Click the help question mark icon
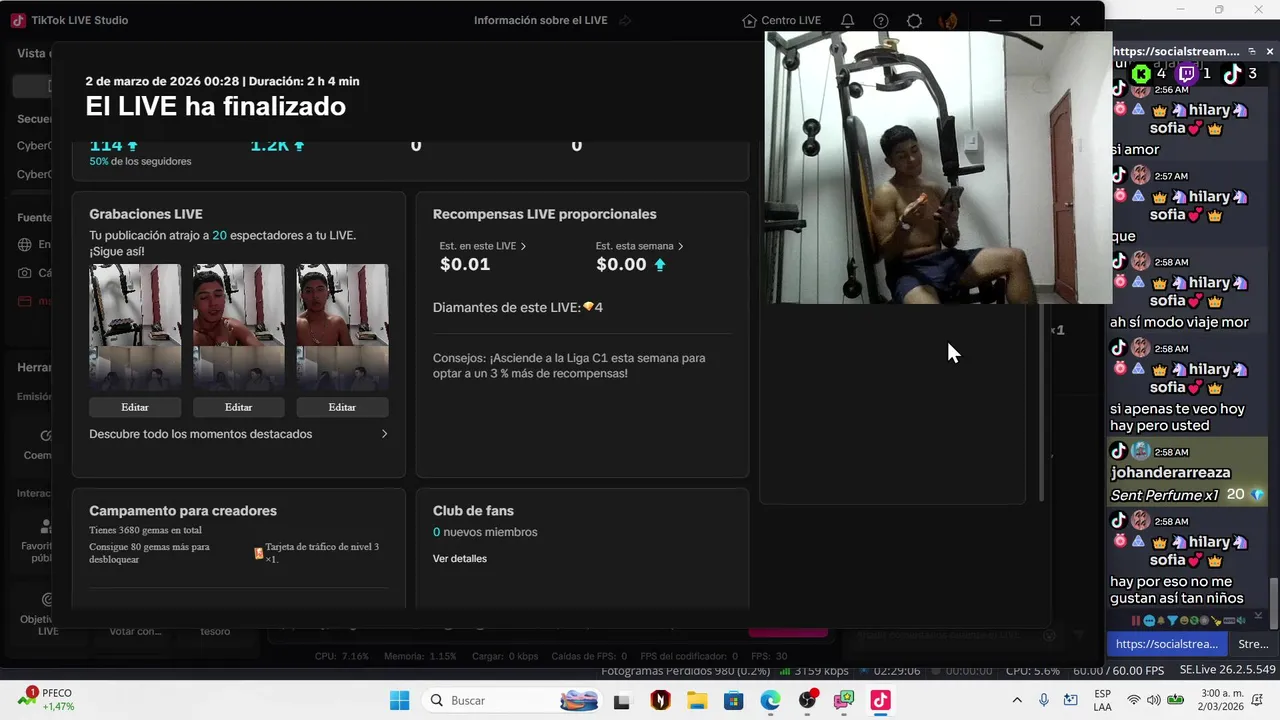 [x=880, y=21]
